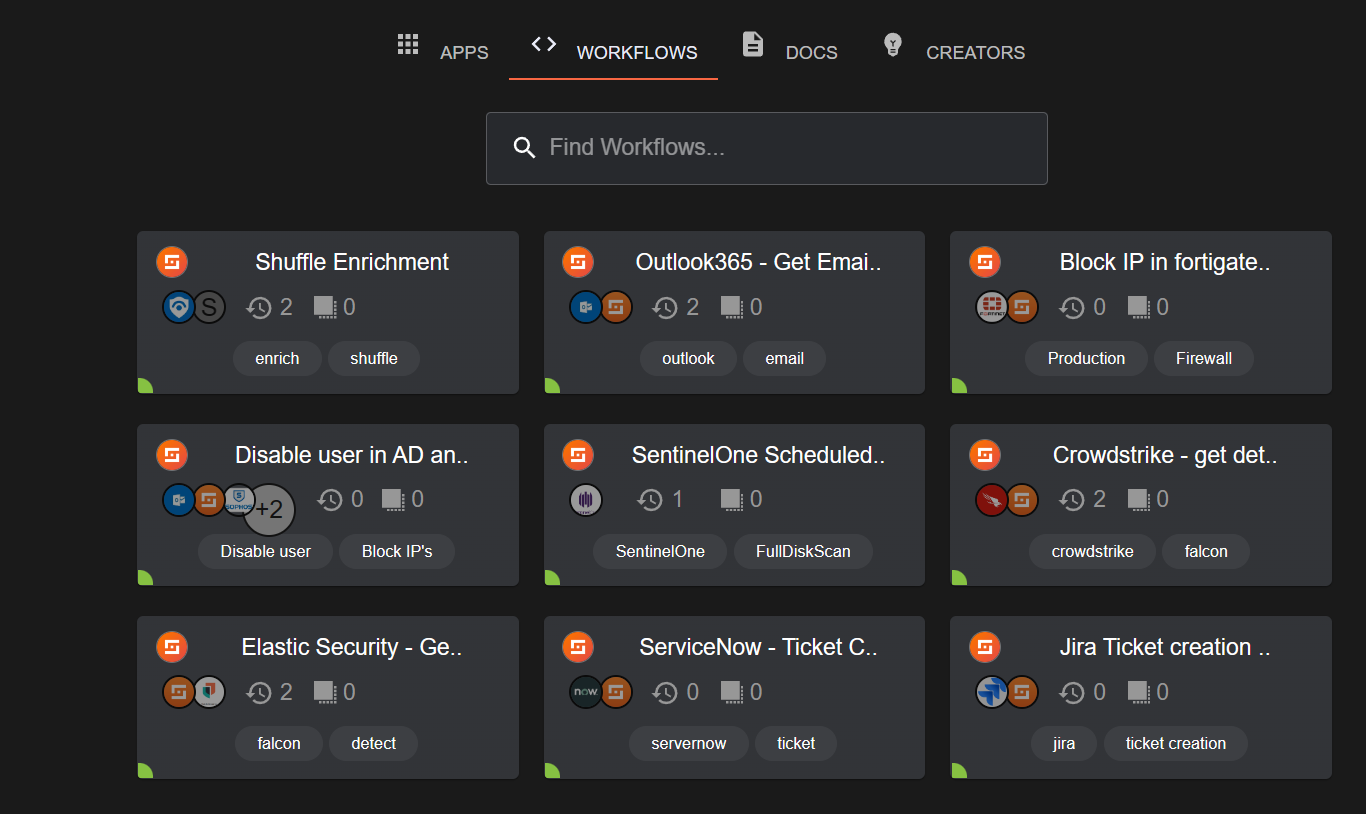Click the crowdstrike tag on Crowdstrike card
This screenshot has height=814, width=1366.
1092,551
